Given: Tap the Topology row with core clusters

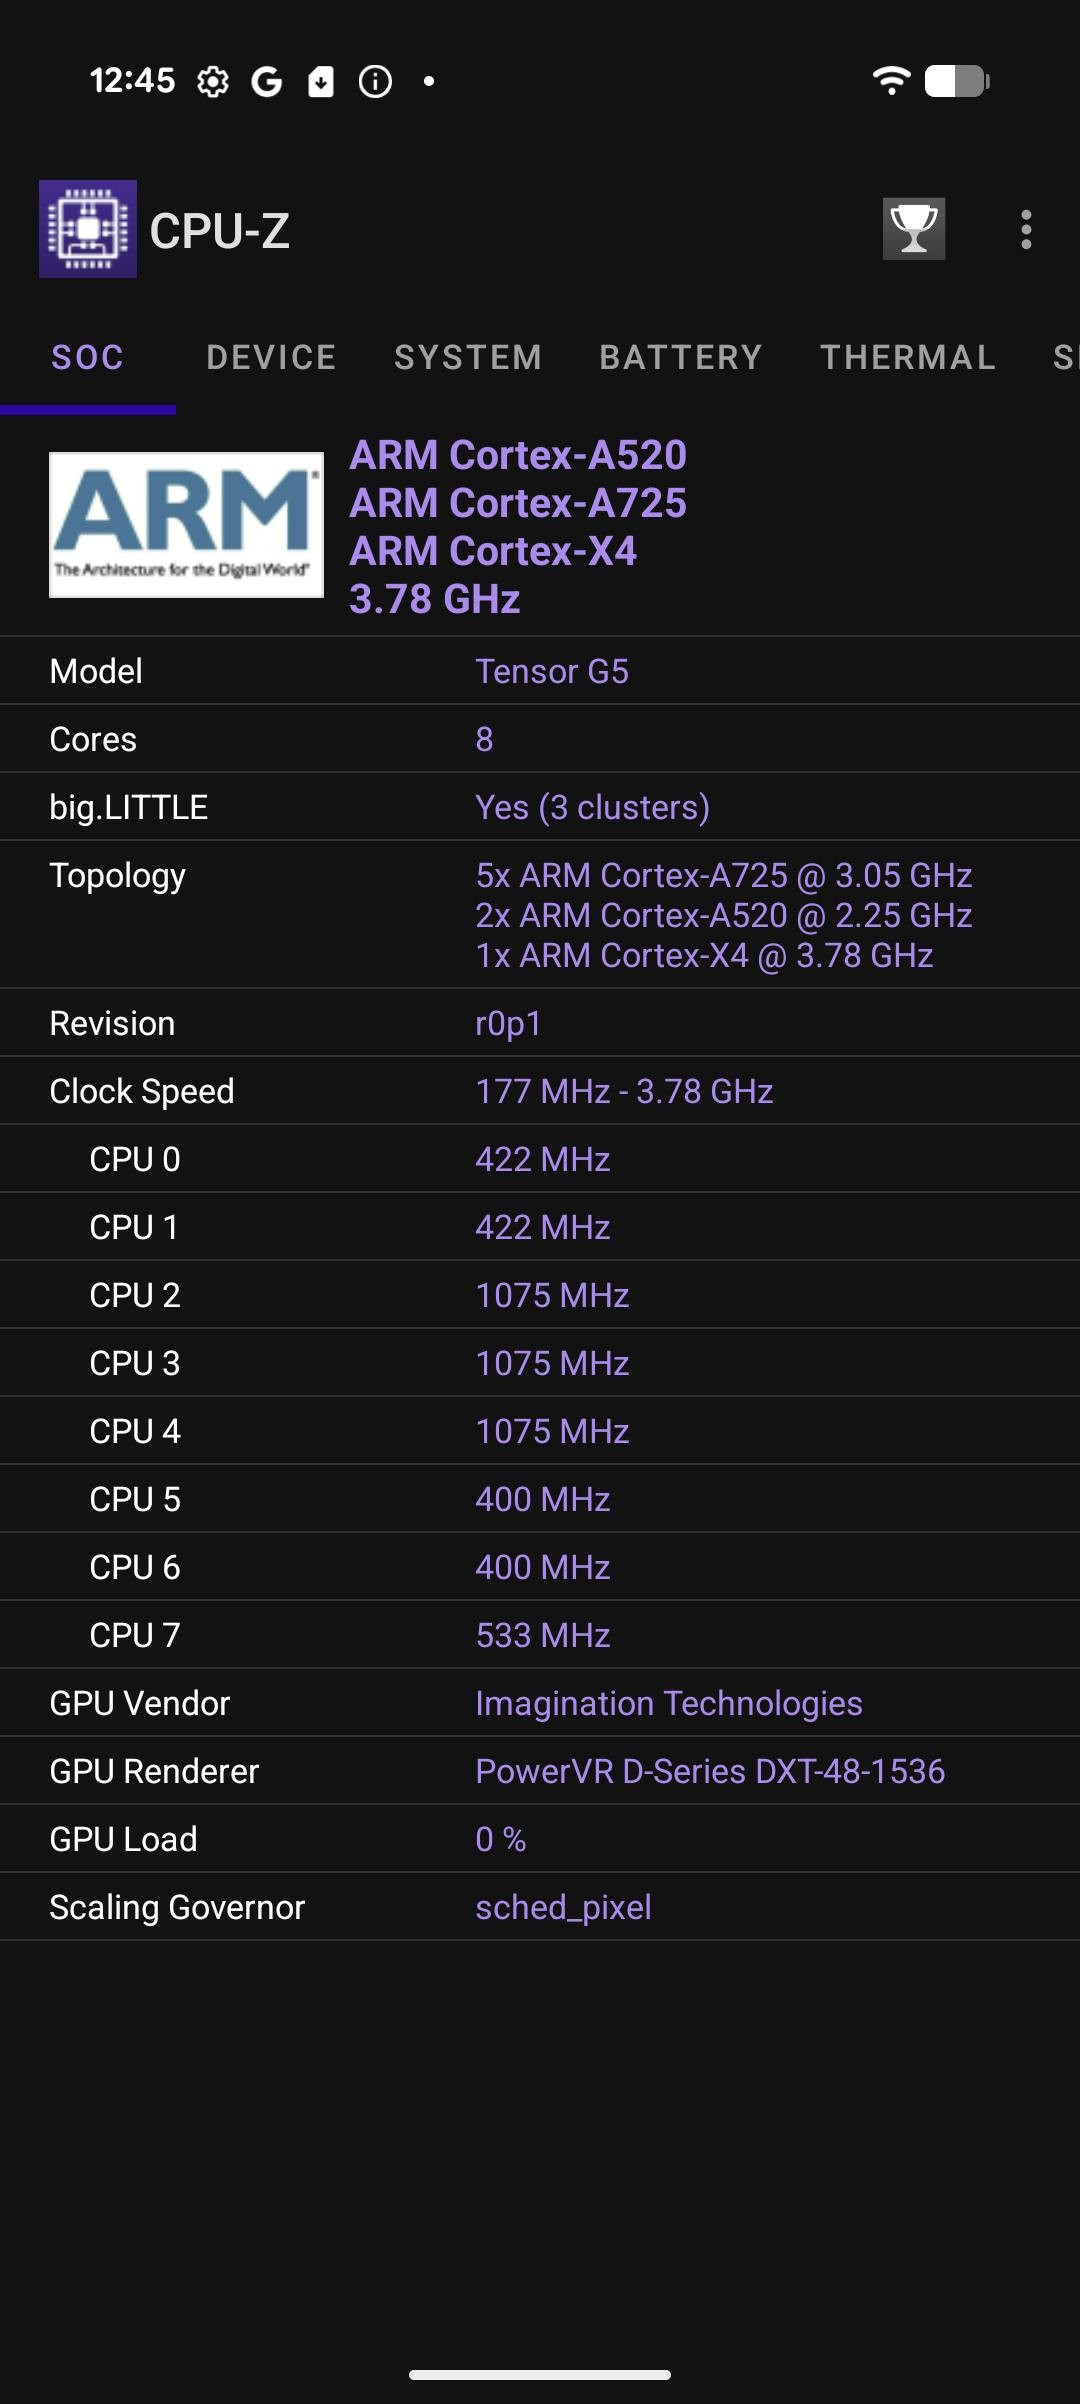Looking at the screenshot, I should point(540,915).
